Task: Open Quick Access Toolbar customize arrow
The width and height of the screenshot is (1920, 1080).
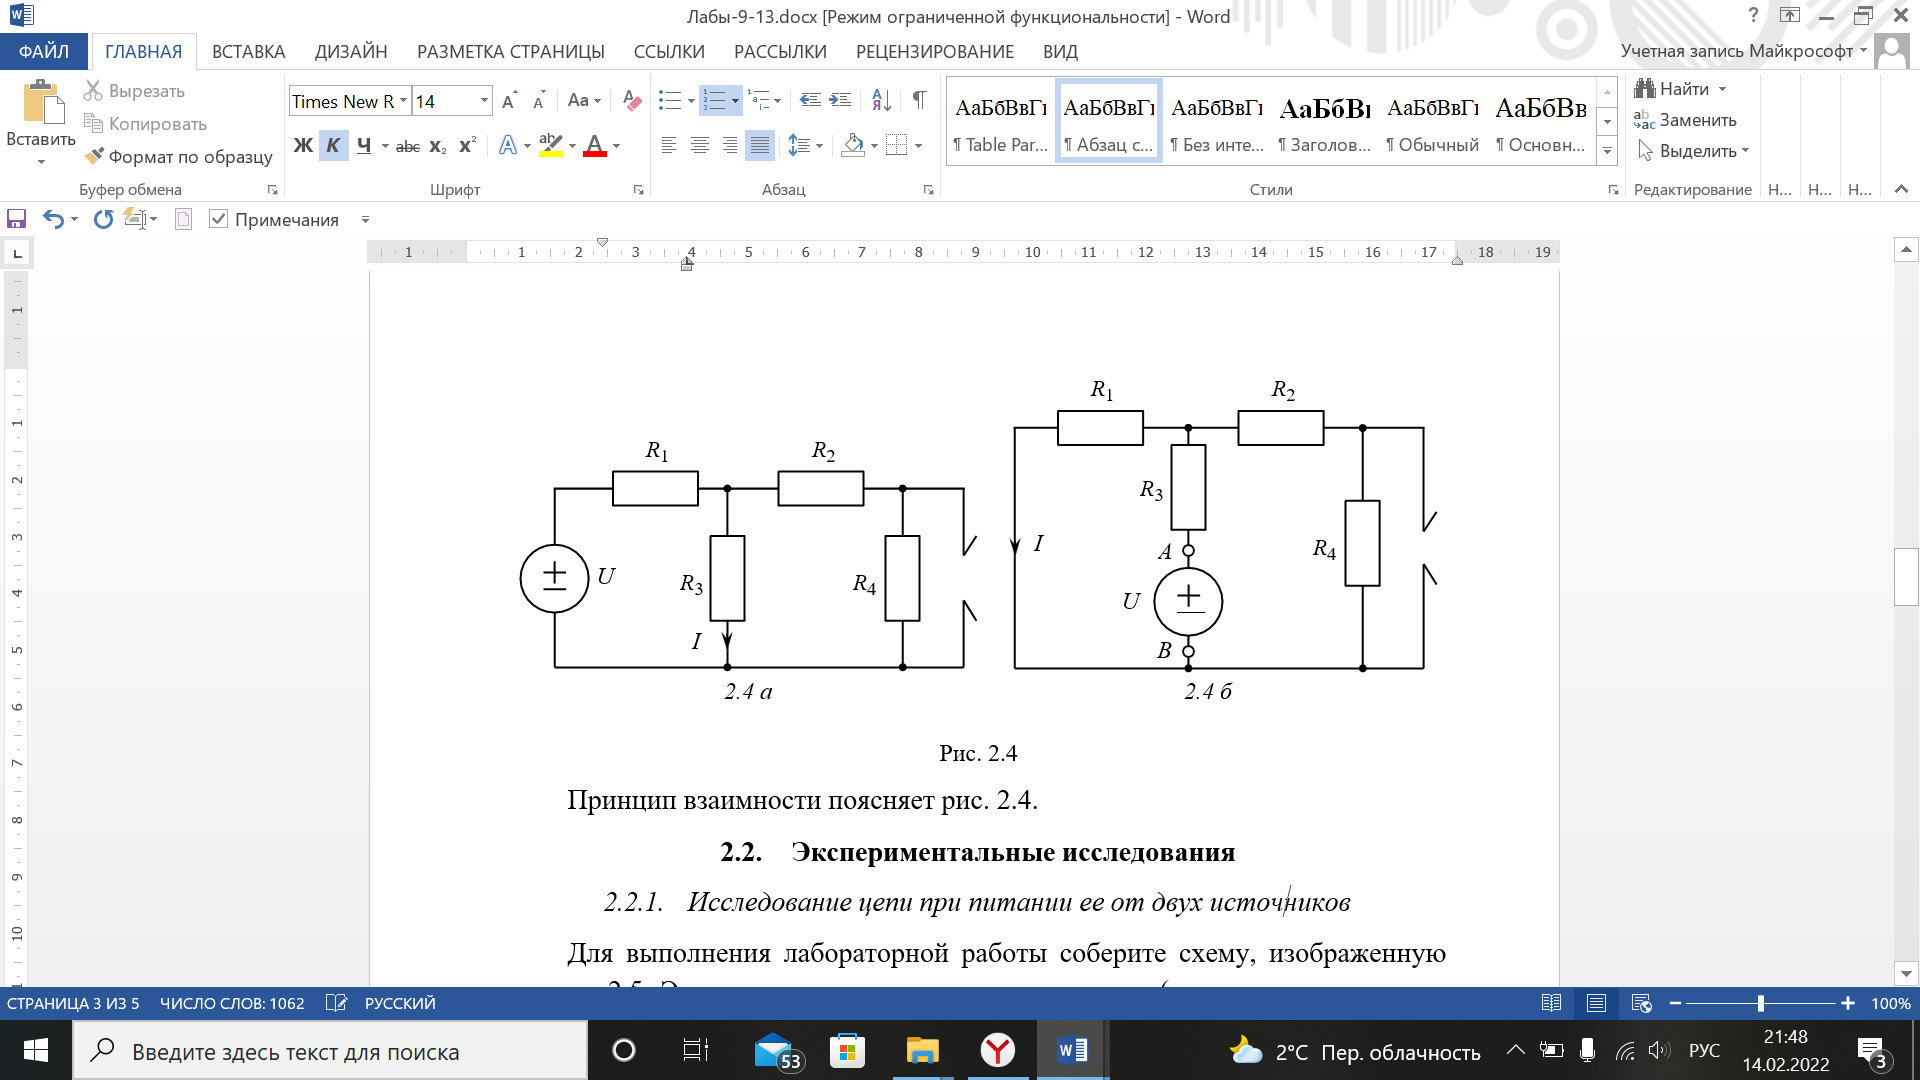Action: point(365,219)
